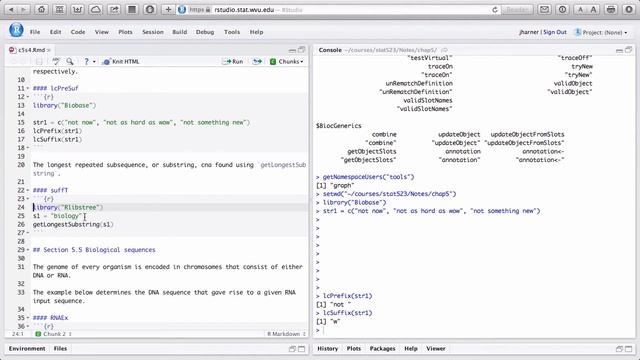Viewport: 640px width, 360px height.
Task: Switch to the History tab
Action: 327,349
